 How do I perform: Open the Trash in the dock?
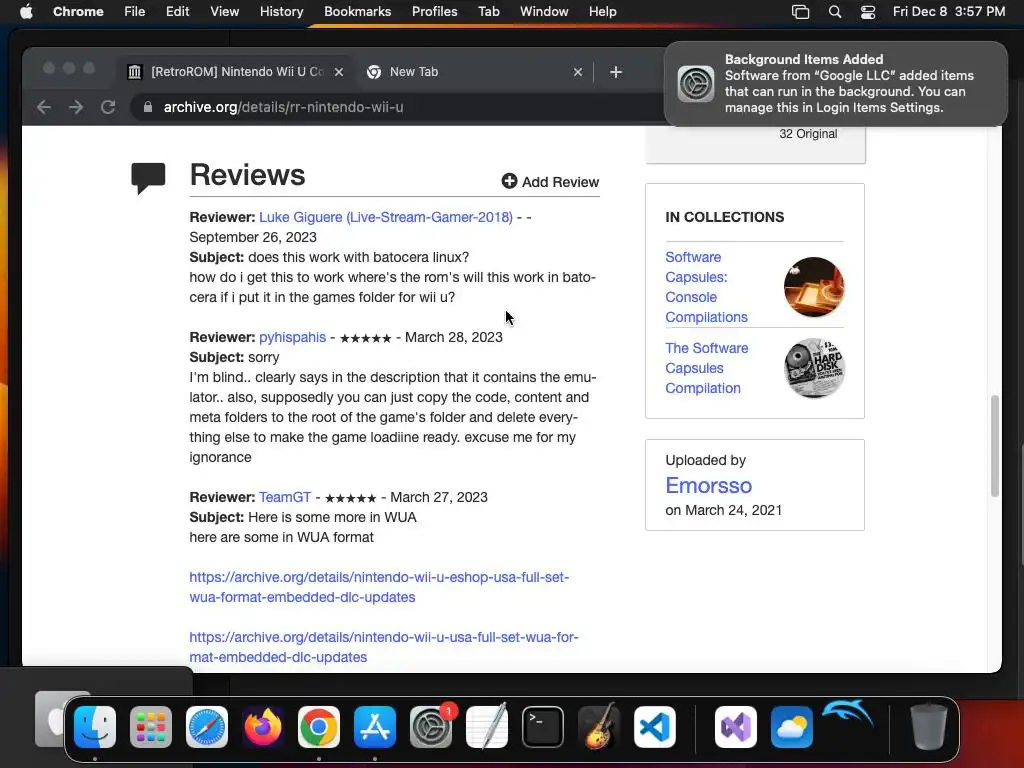(928, 726)
